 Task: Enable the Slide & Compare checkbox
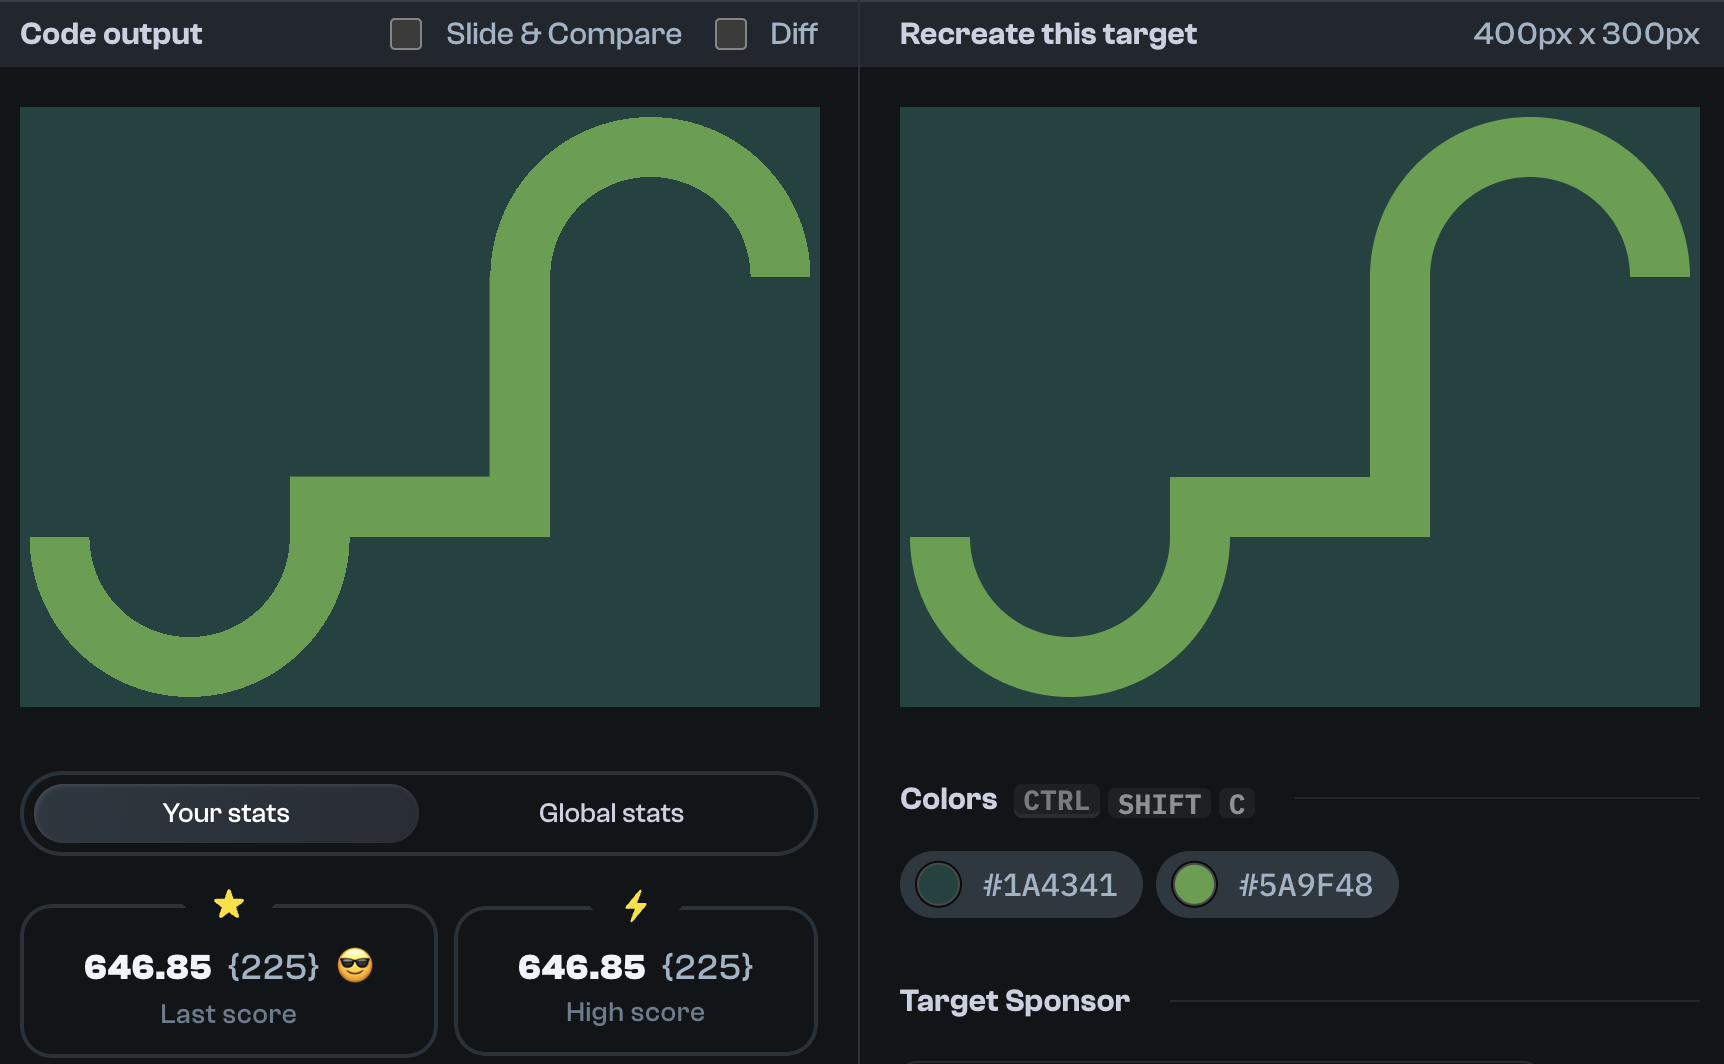[x=406, y=33]
